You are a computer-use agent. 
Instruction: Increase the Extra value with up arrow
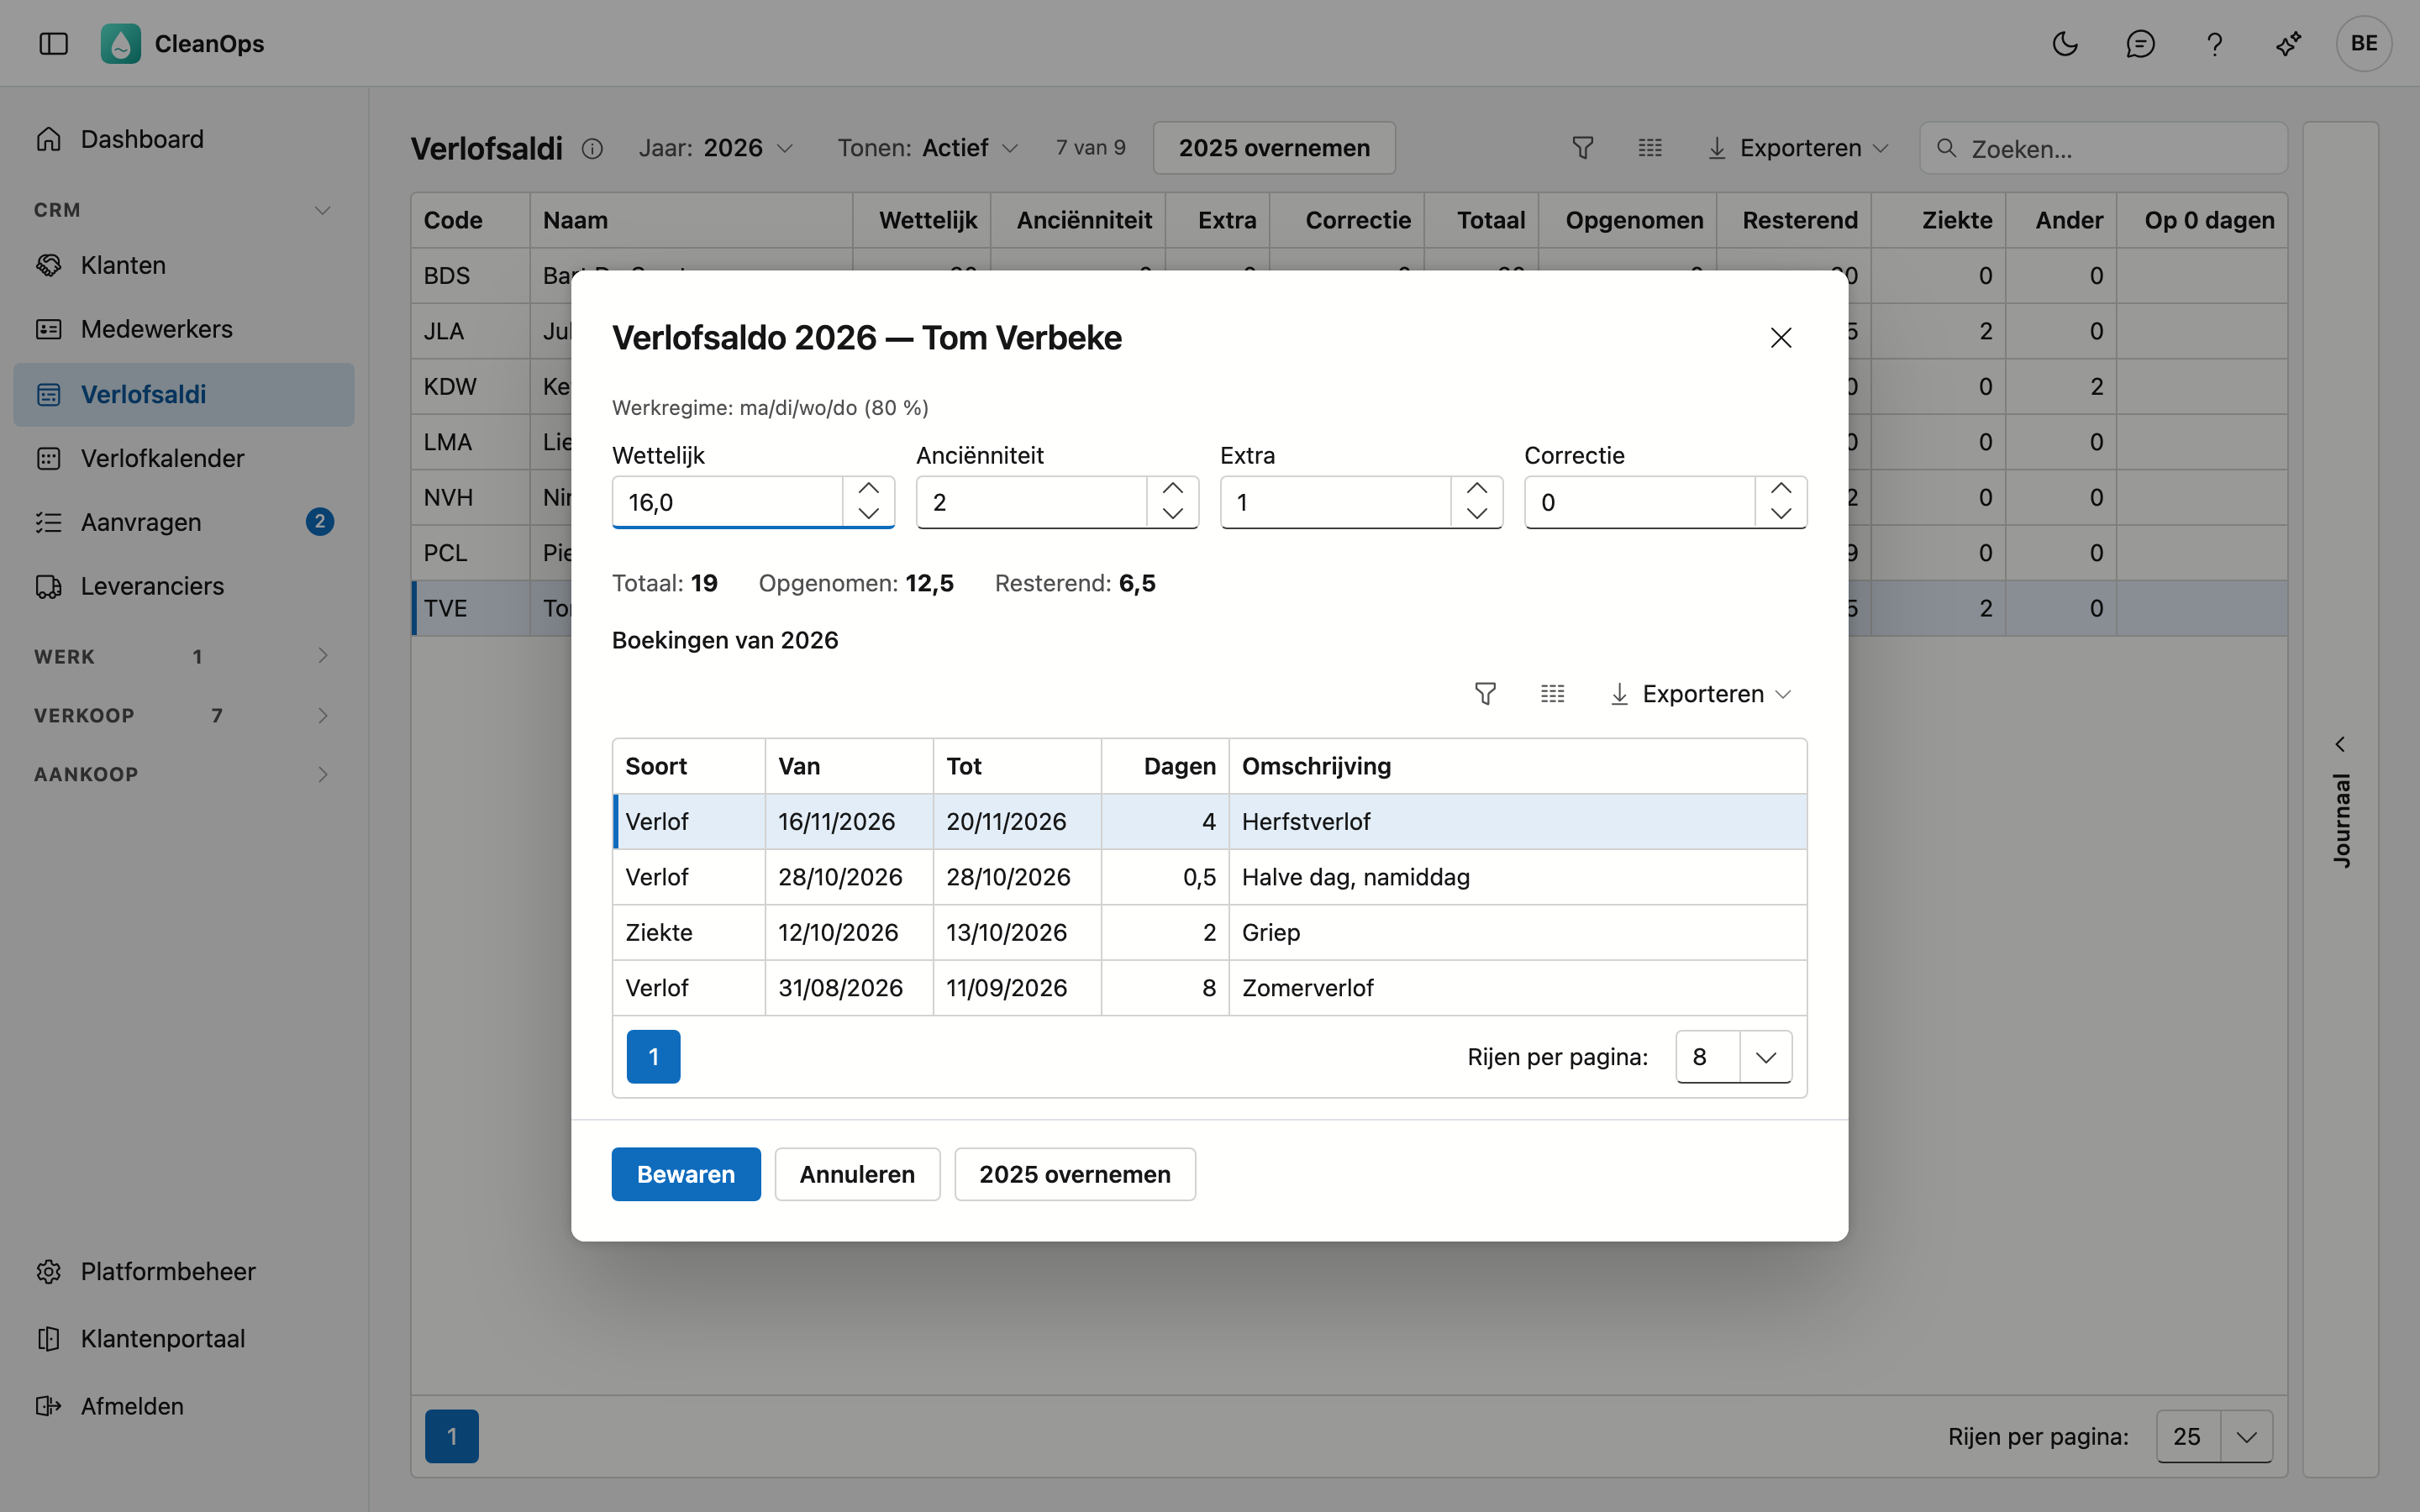click(1476, 489)
